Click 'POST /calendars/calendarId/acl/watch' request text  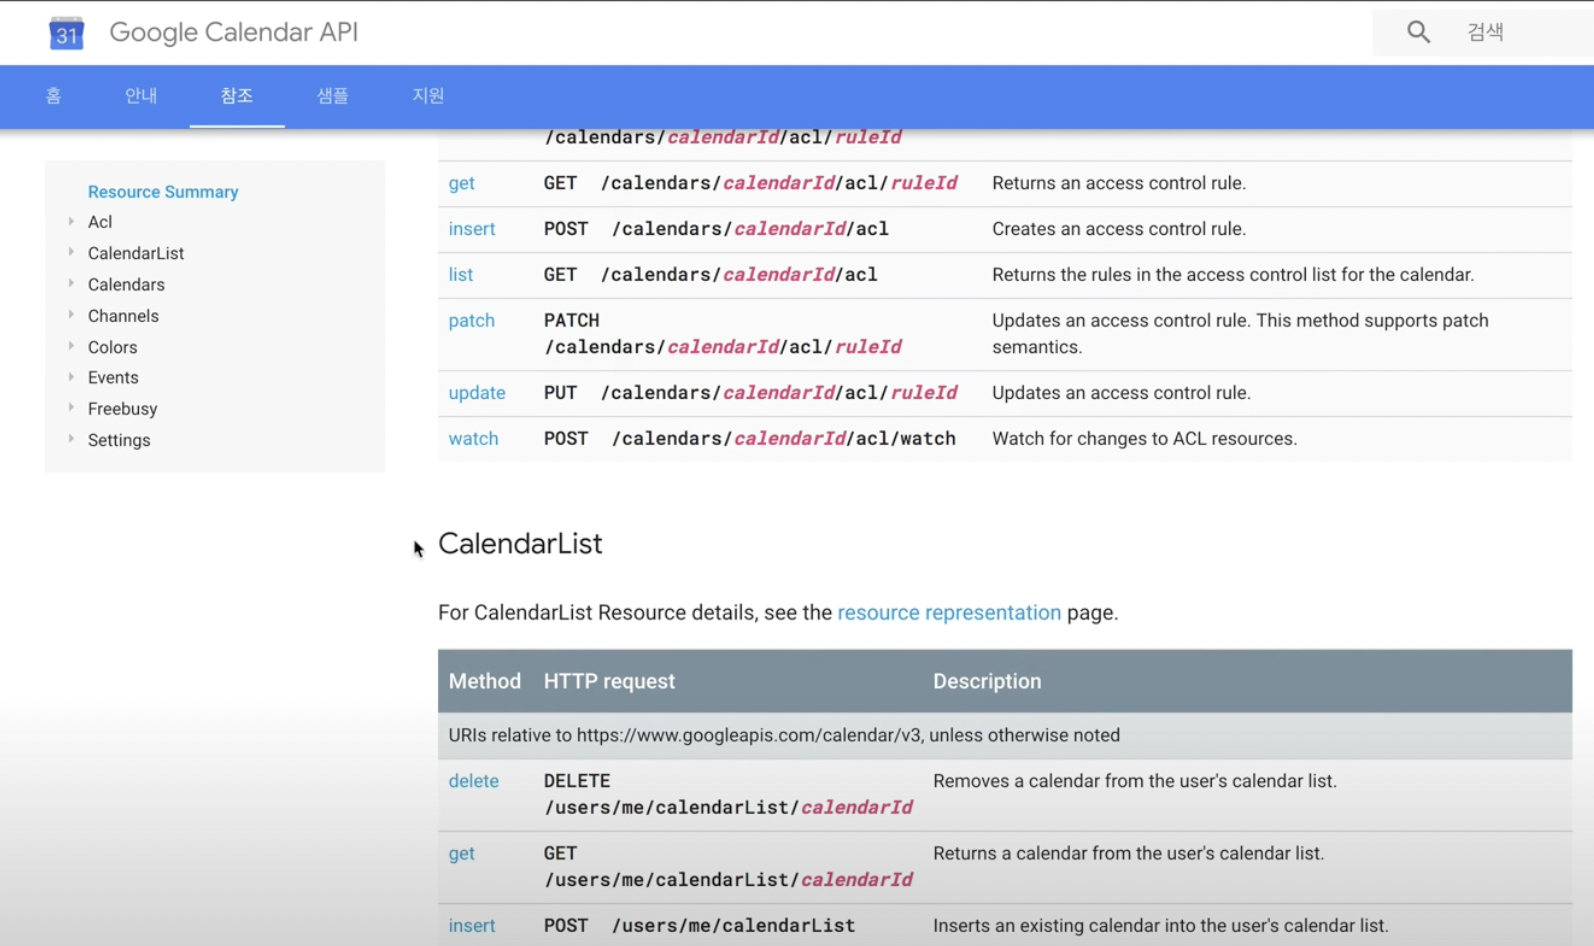pyautogui.click(x=750, y=439)
